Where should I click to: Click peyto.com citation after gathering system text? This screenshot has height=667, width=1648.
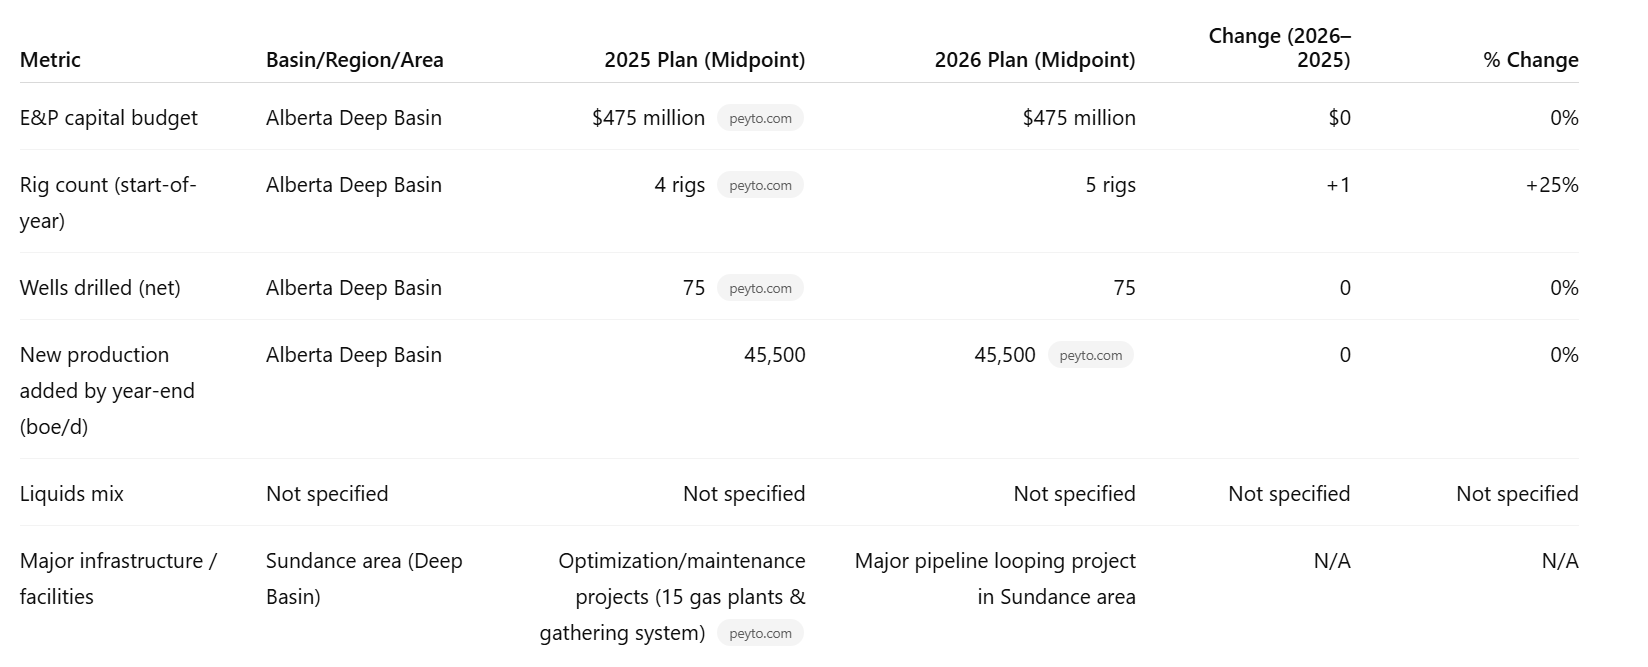pyautogui.click(x=760, y=633)
